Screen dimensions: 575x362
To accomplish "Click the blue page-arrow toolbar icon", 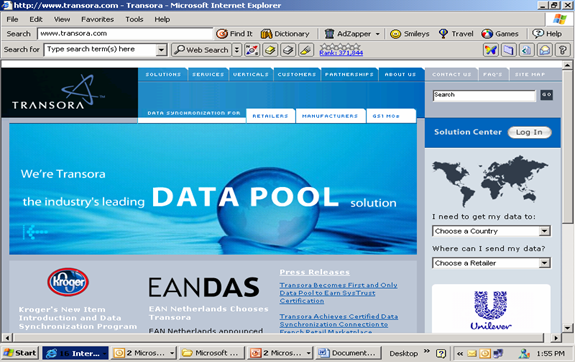I will pos(527,50).
